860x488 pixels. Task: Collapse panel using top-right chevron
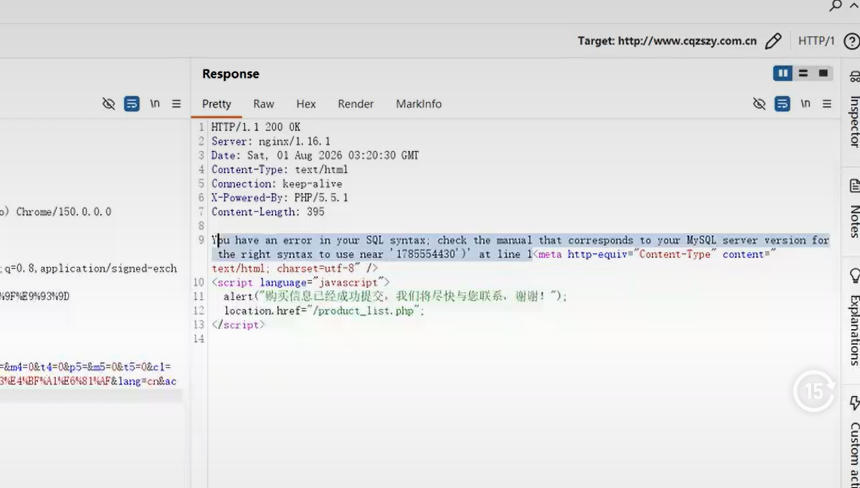pos(855,5)
